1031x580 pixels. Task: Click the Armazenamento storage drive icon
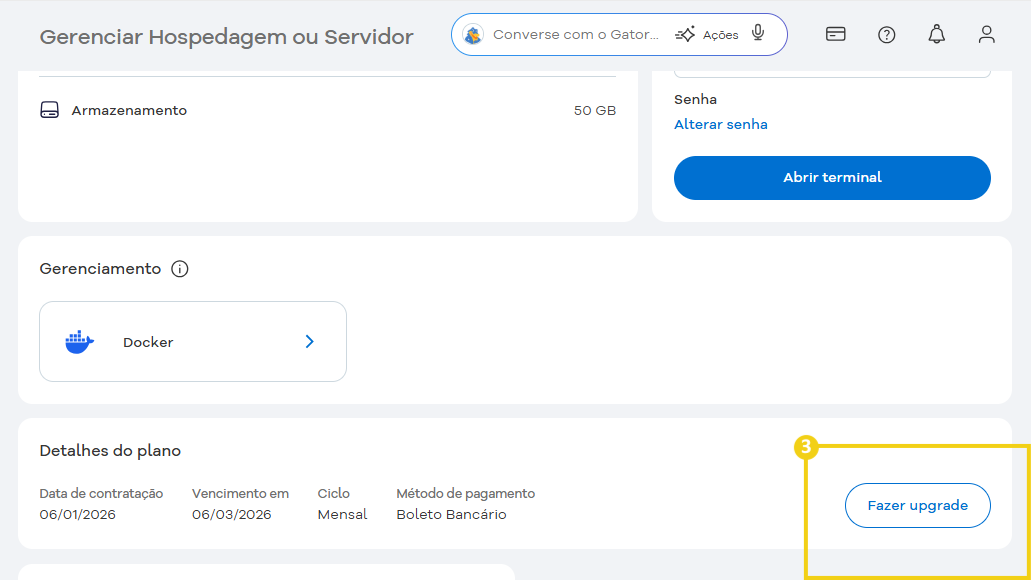pyautogui.click(x=50, y=110)
